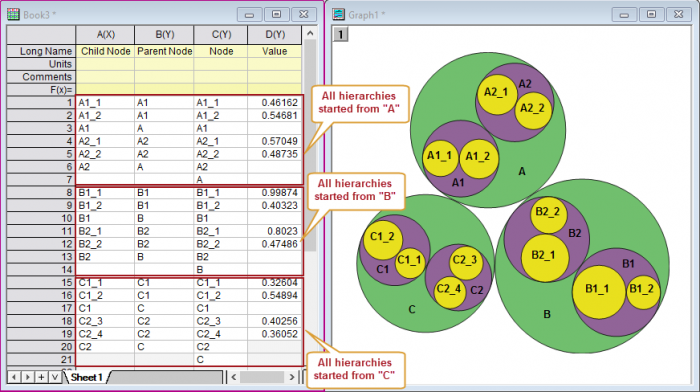Select cell with value 0.36052
This screenshot has height=392, width=700.
pyautogui.click(x=275, y=334)
